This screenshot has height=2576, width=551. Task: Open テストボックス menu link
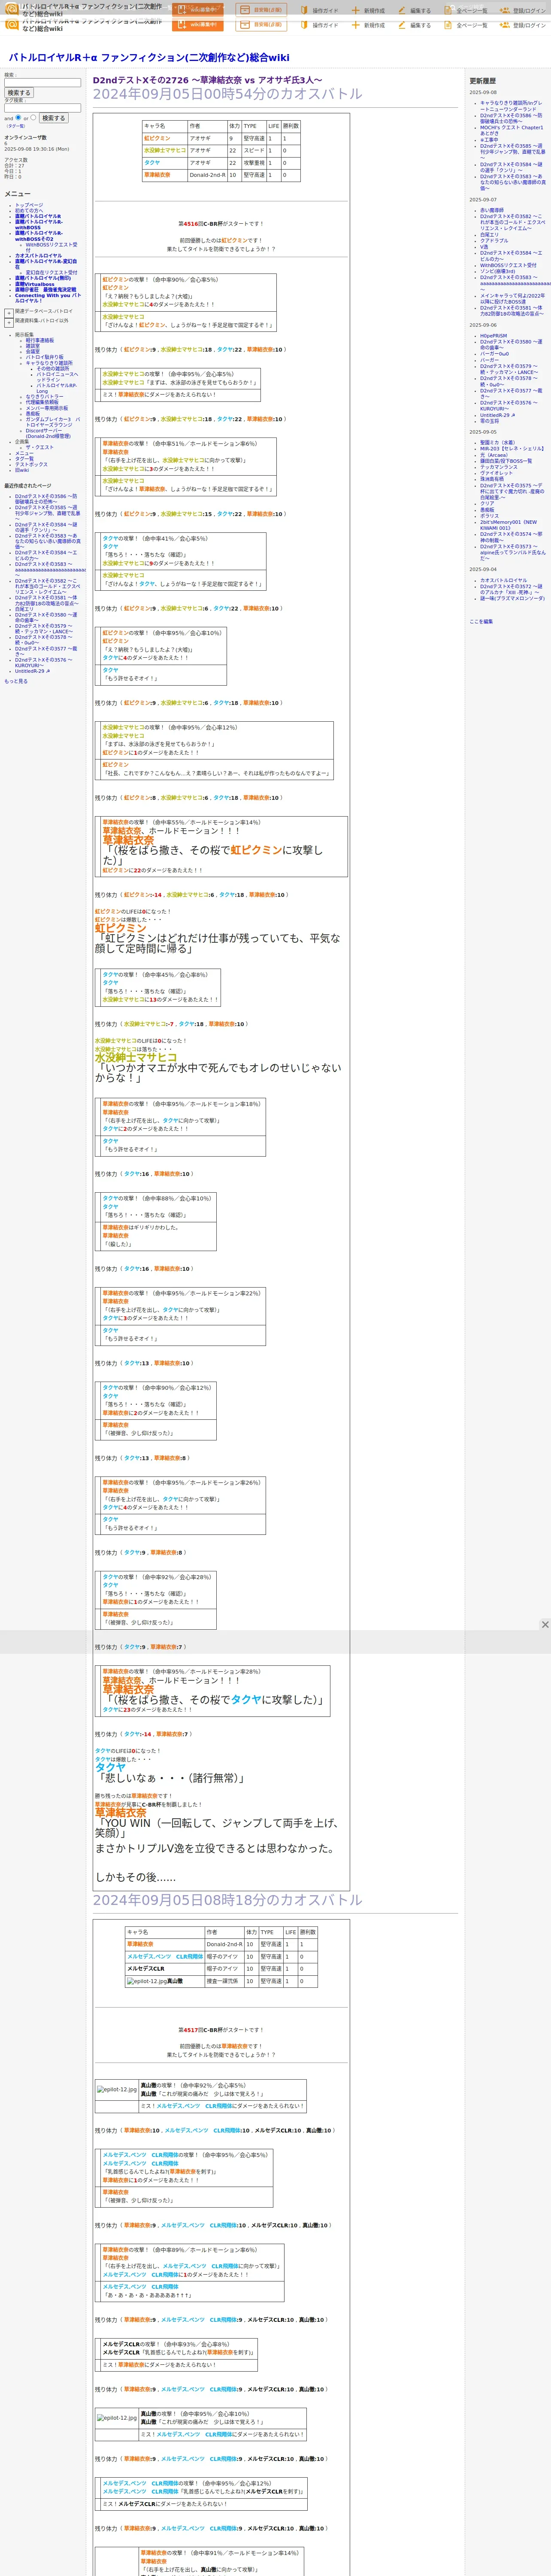pos(31,465)
